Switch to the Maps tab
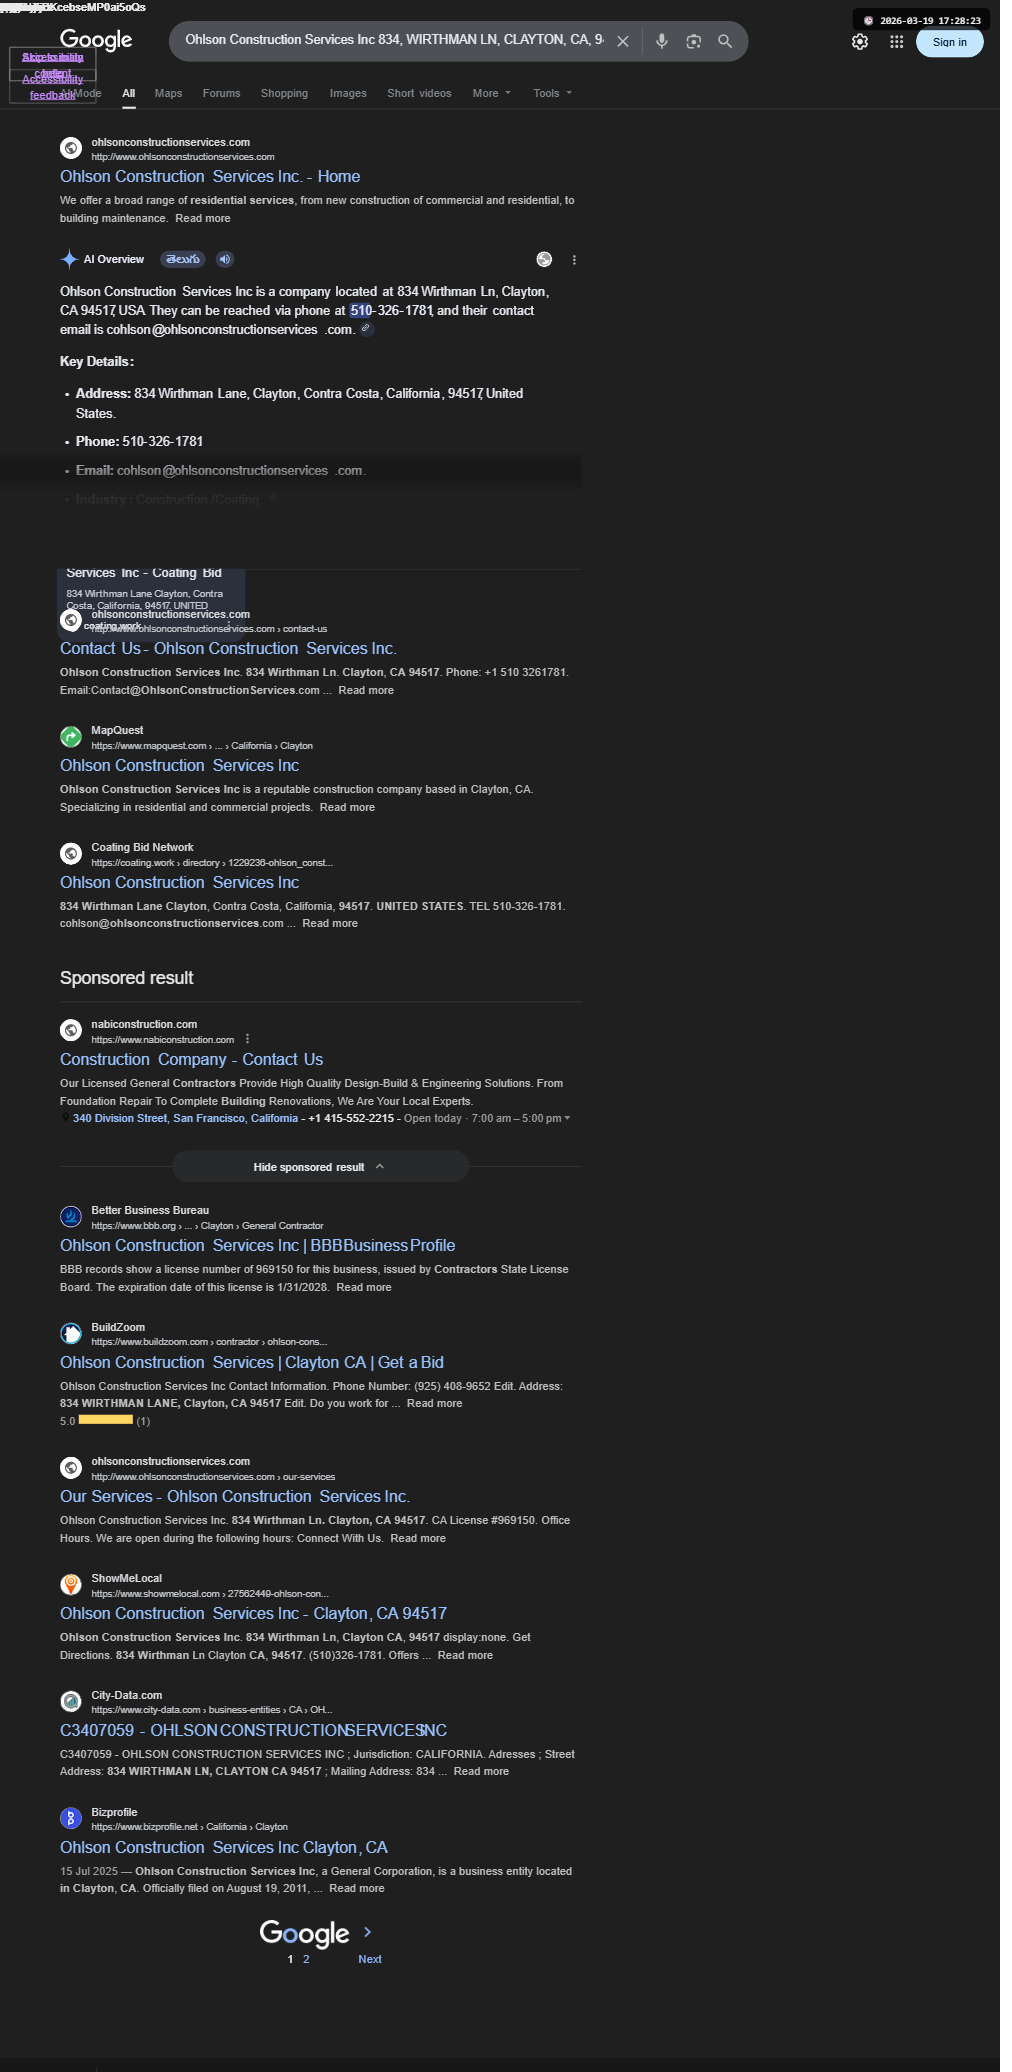 tap(168, 93)
